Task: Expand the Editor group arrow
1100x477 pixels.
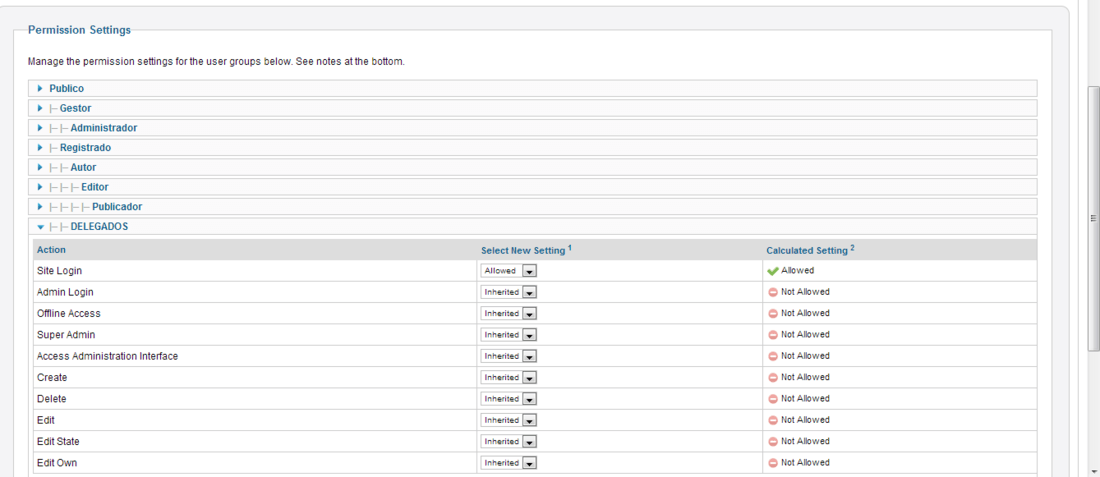Action: pos(41,187)
